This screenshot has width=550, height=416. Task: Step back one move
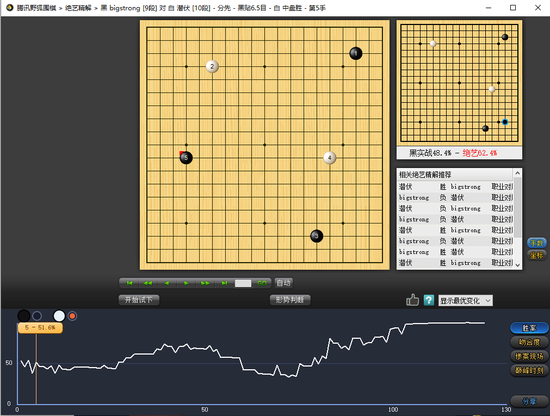point(167,283)
